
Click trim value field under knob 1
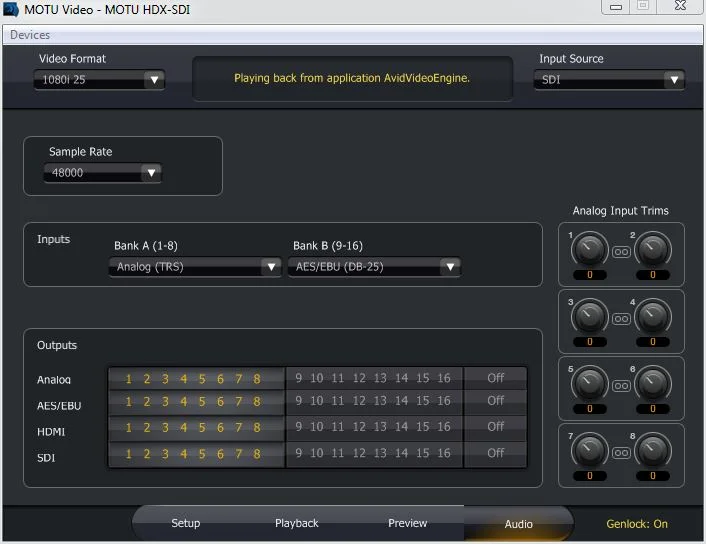(x=589, y=275)
